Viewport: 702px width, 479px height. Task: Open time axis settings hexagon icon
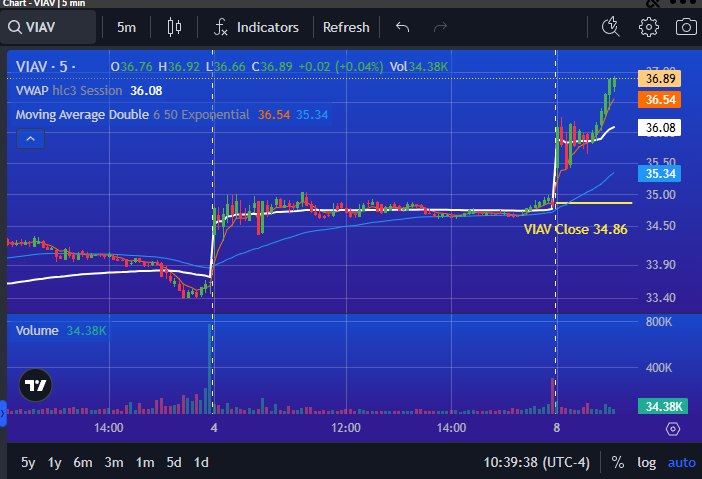[x=672, y=429]
